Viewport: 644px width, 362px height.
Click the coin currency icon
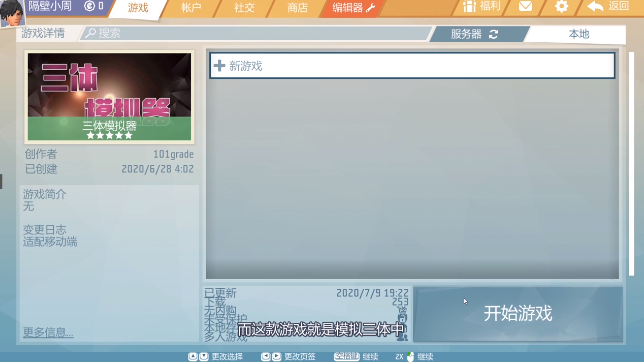tap(89, 6)
